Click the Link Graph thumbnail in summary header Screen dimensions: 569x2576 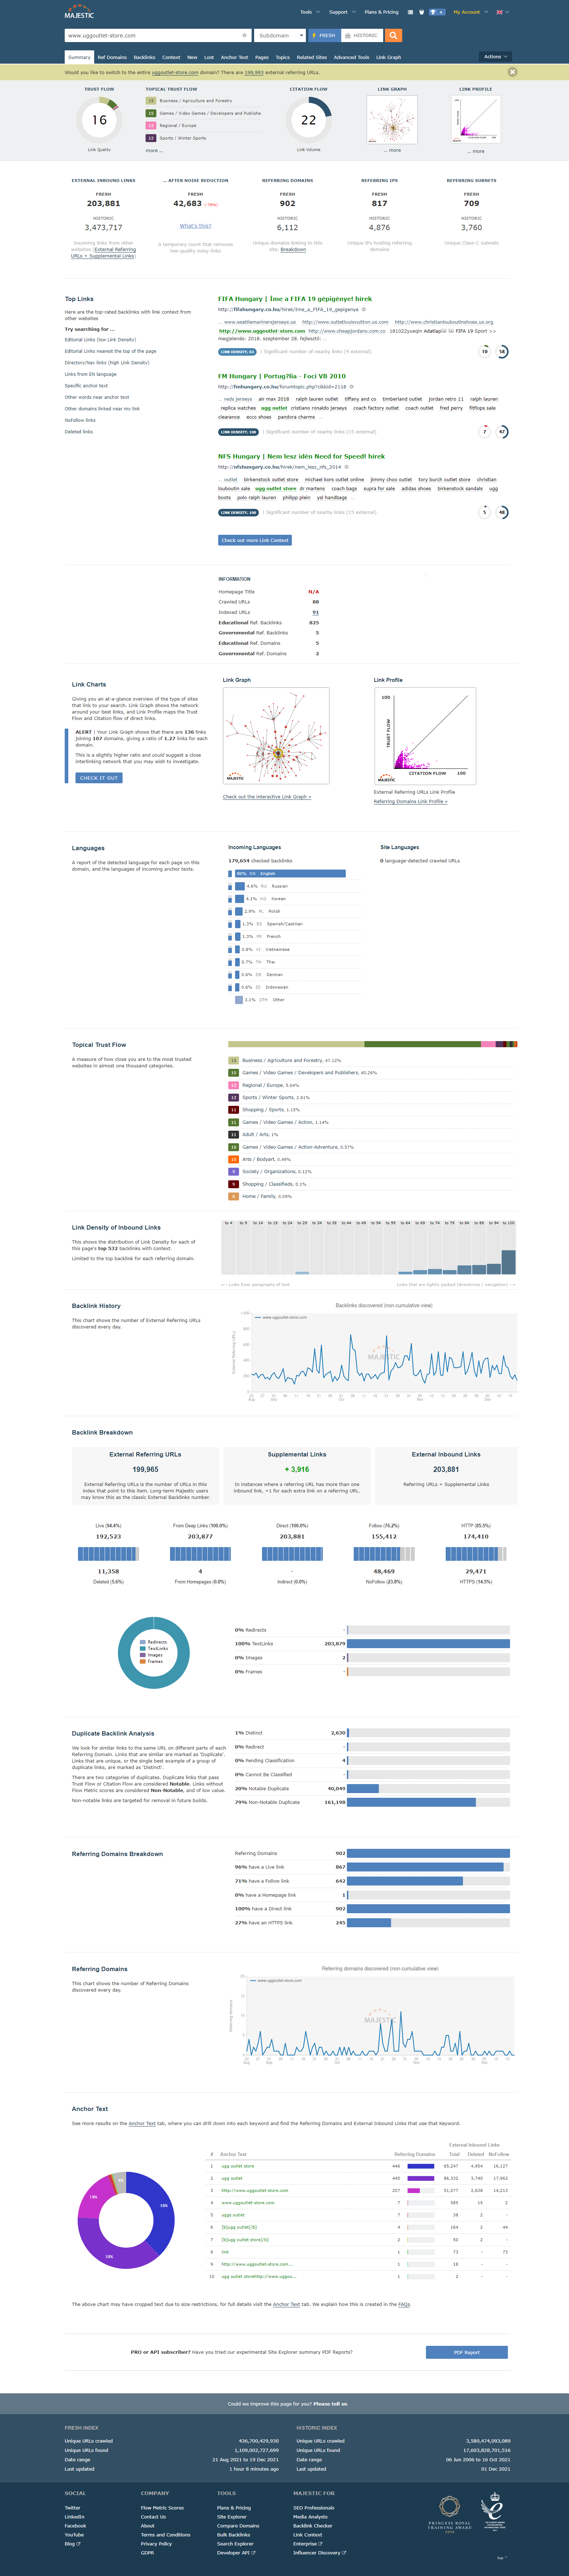pos(392,120)
